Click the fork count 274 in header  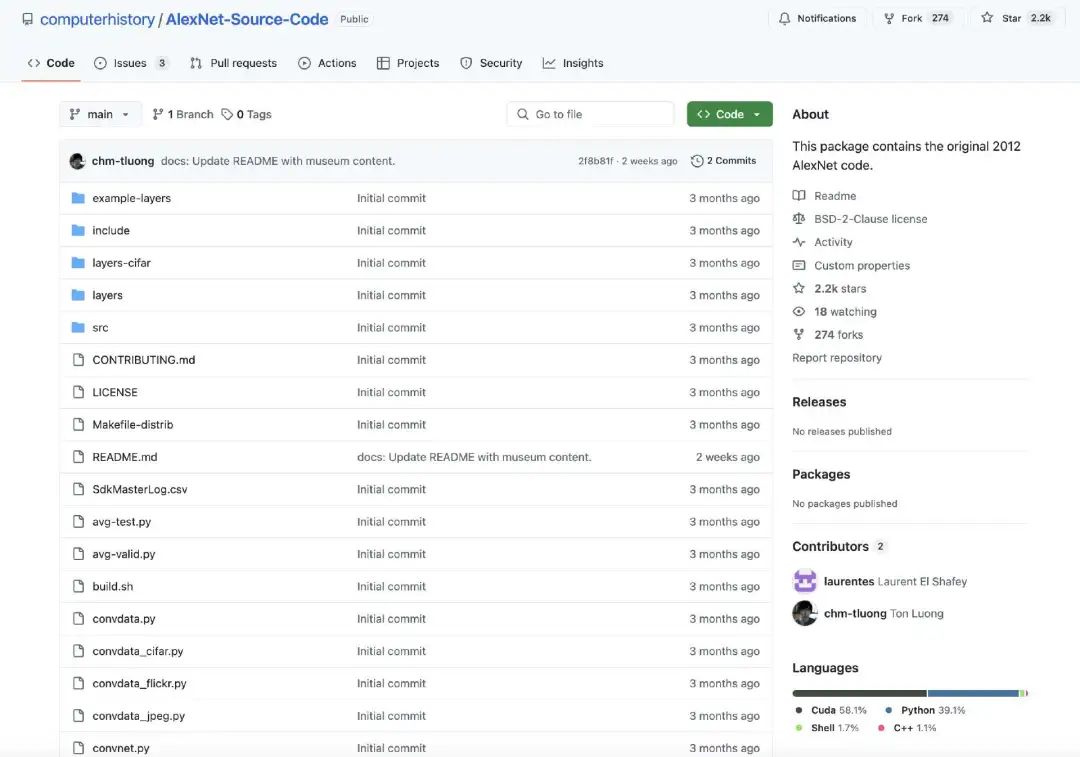pos(939,19)
